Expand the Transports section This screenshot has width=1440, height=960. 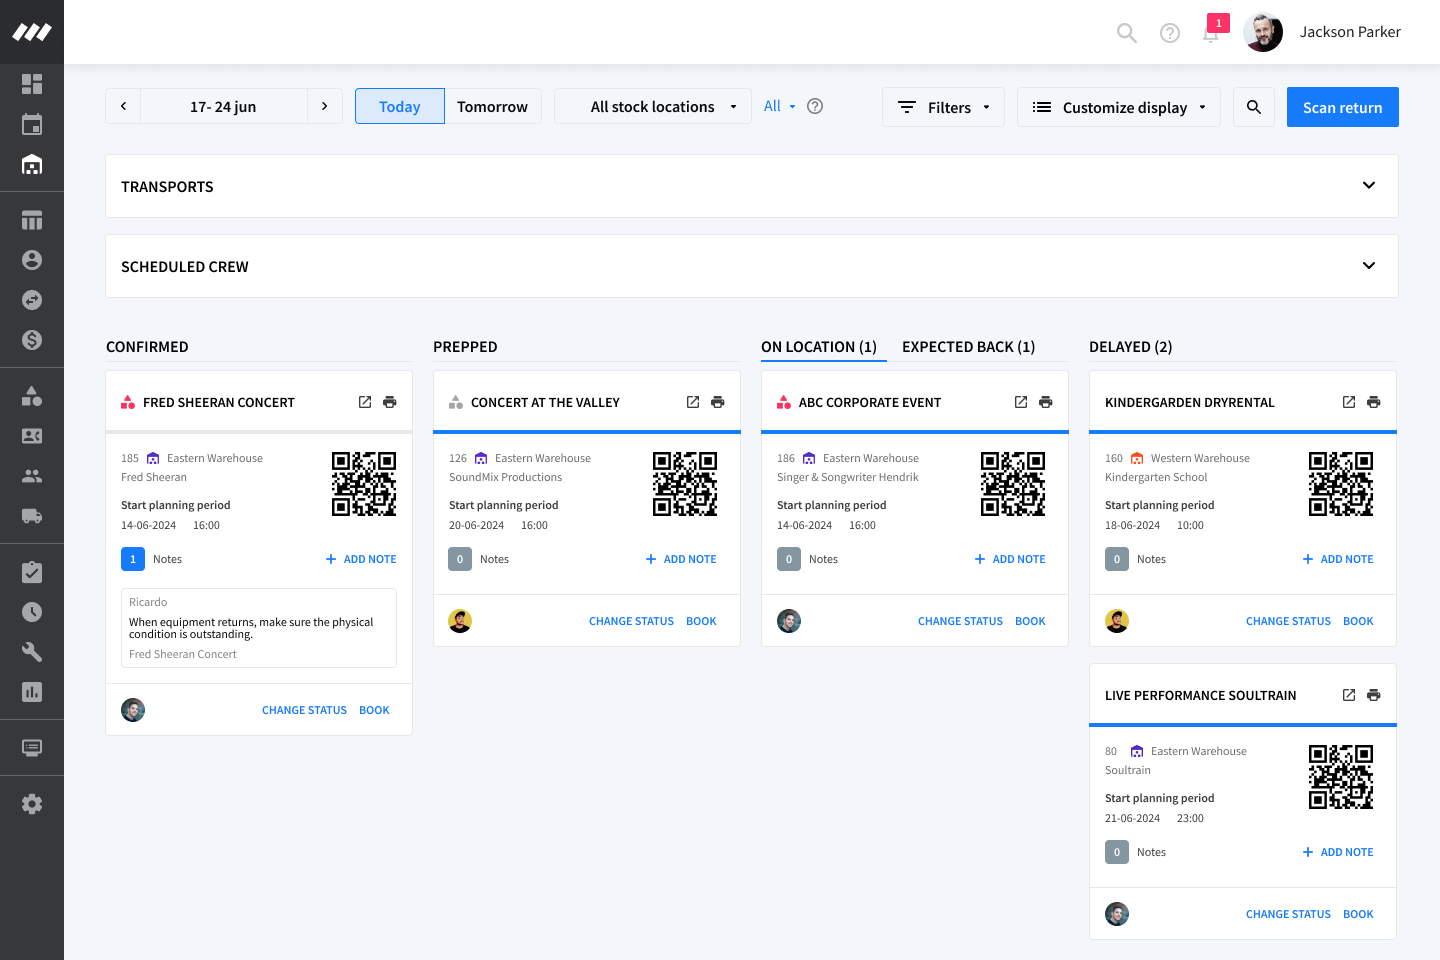click(1369, 186)
